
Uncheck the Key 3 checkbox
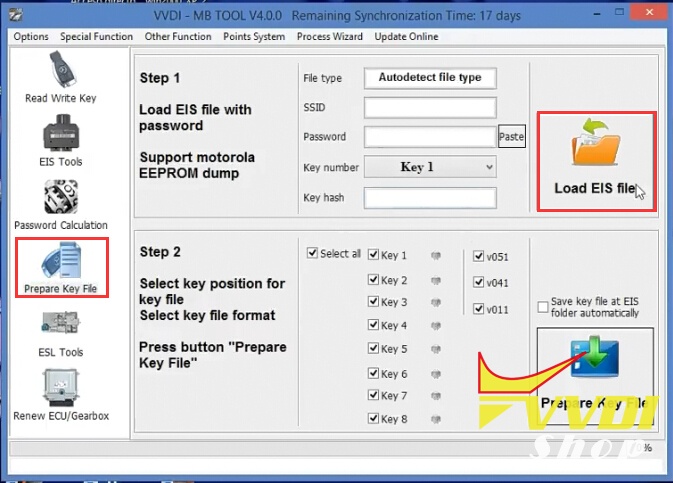[x=373, y=301]
